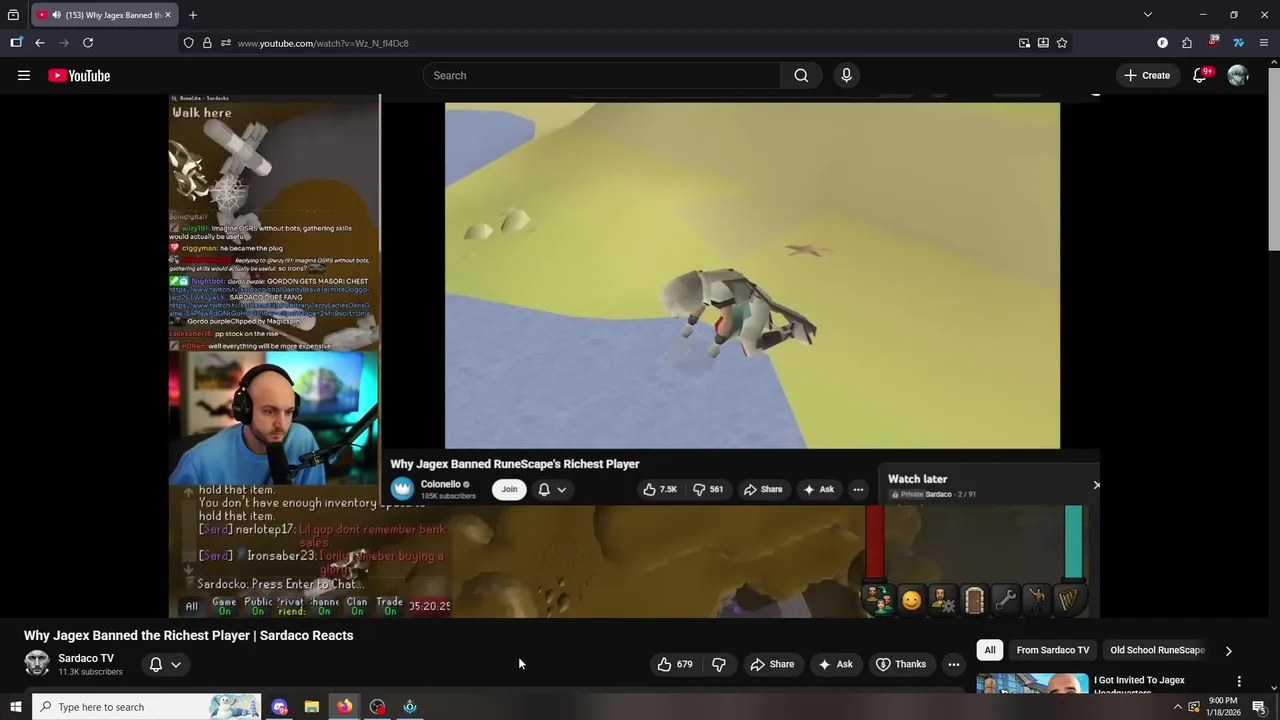Screen dimensions: 1280x720
Task: Like the video with 679 likes
Action: tap(675, 664)
